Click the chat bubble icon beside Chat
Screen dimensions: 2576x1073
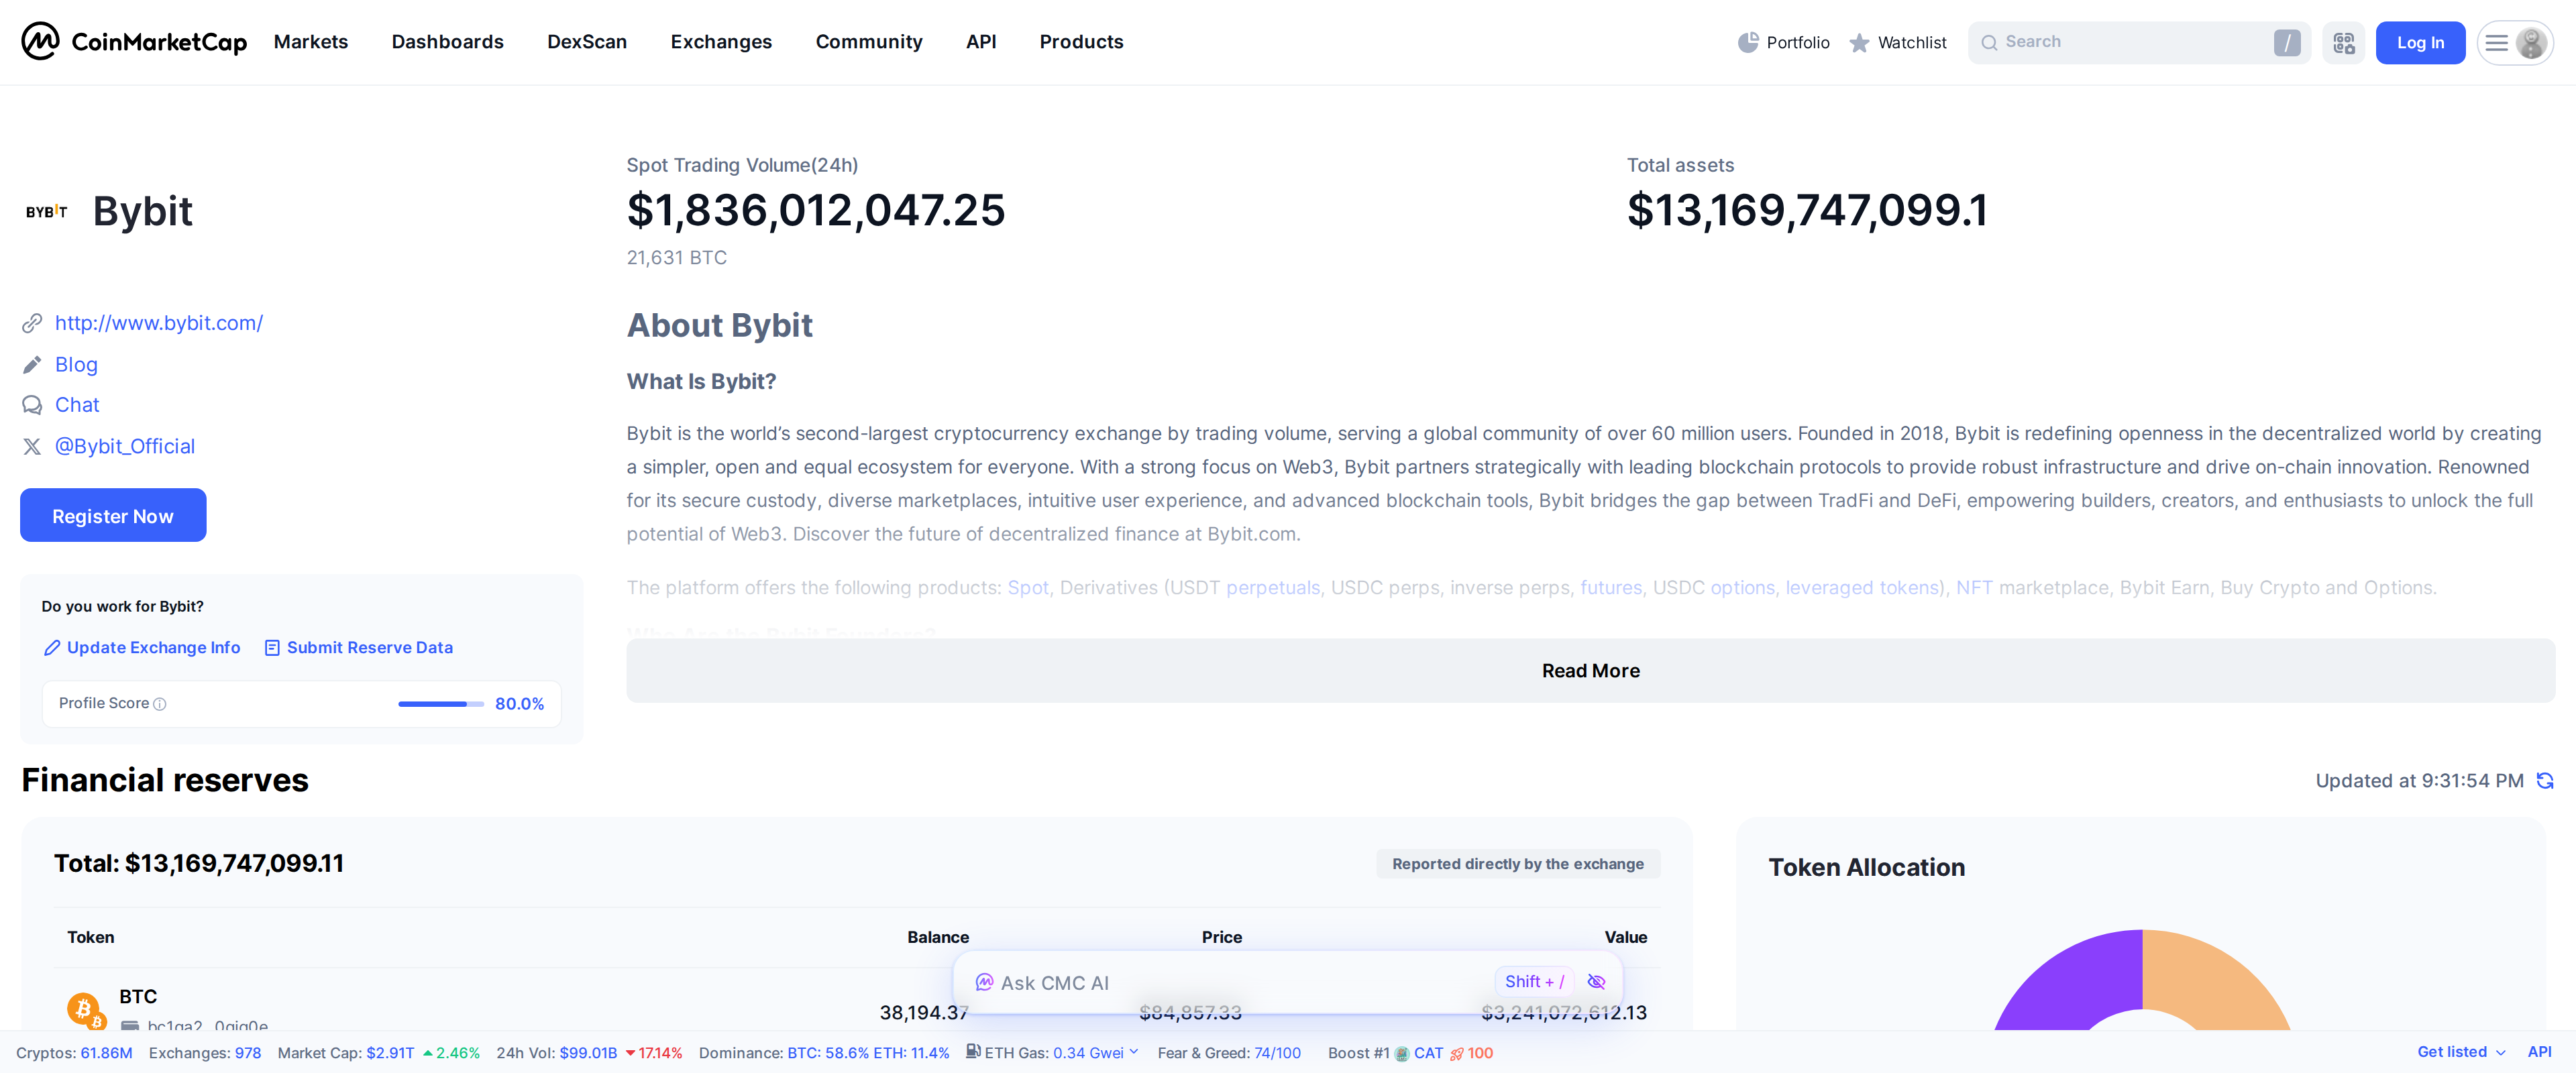click(32, 405)
